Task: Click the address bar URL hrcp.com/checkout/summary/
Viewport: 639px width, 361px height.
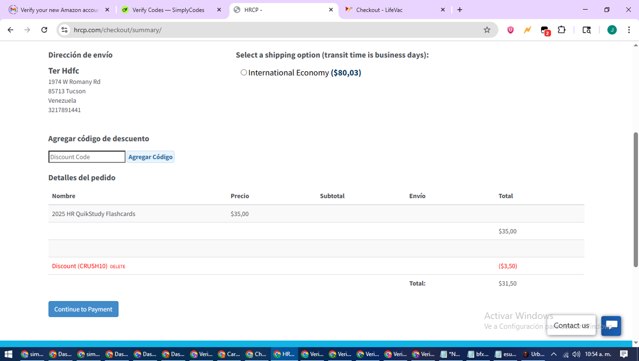Action: tap(117, 30)
